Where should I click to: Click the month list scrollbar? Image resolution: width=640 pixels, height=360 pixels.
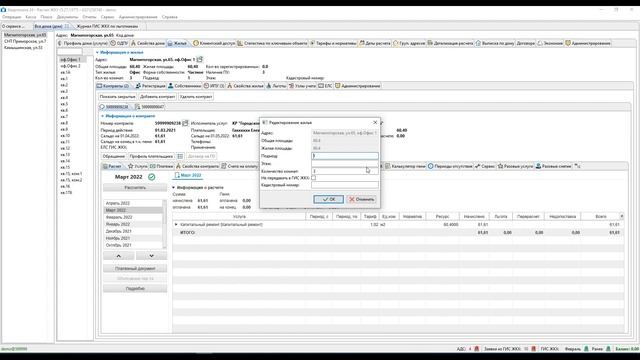point(165,224)
